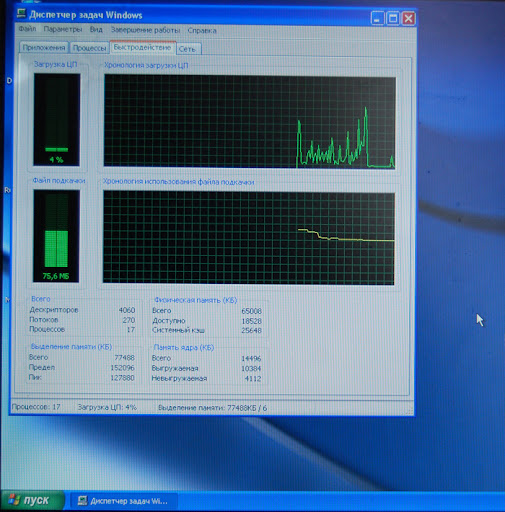
Task: Click status bar Процессов: 17
Action: coord(36,407)
